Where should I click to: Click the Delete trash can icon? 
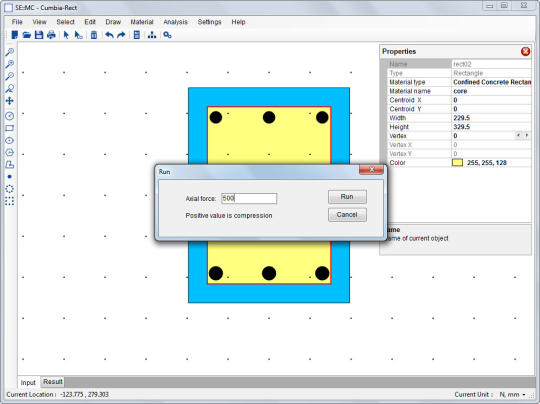(94, 35)
